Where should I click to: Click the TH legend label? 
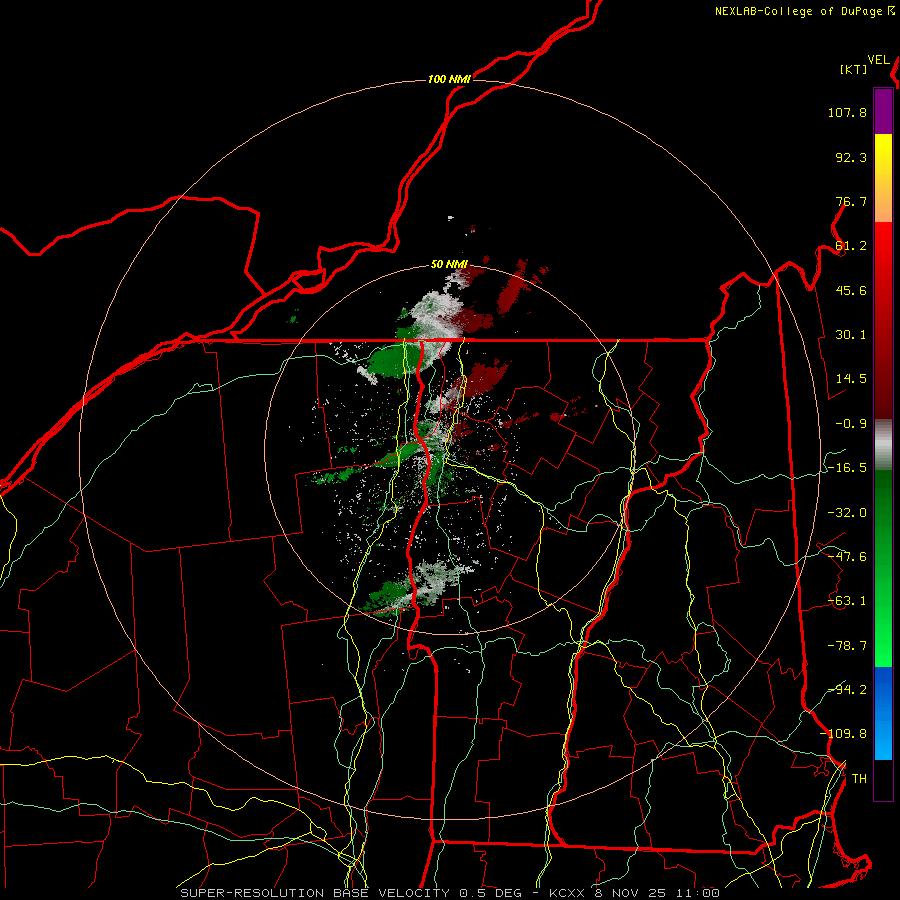pos(859,779)
